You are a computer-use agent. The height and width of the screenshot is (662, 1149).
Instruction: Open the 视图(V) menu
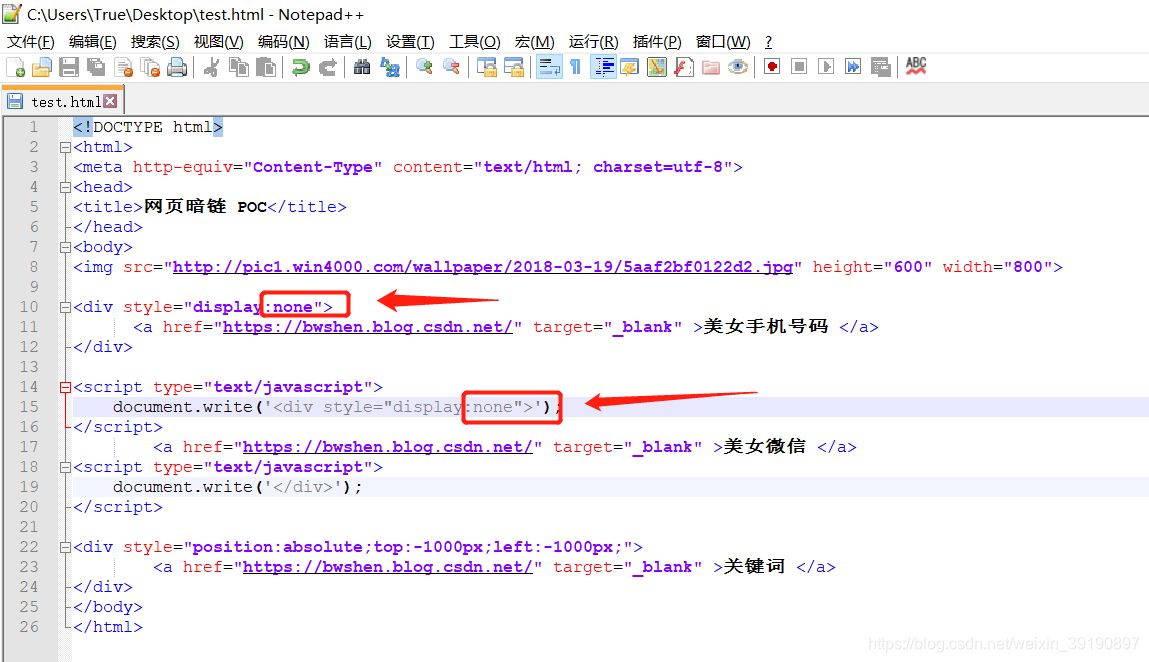[x=218, y=42]
